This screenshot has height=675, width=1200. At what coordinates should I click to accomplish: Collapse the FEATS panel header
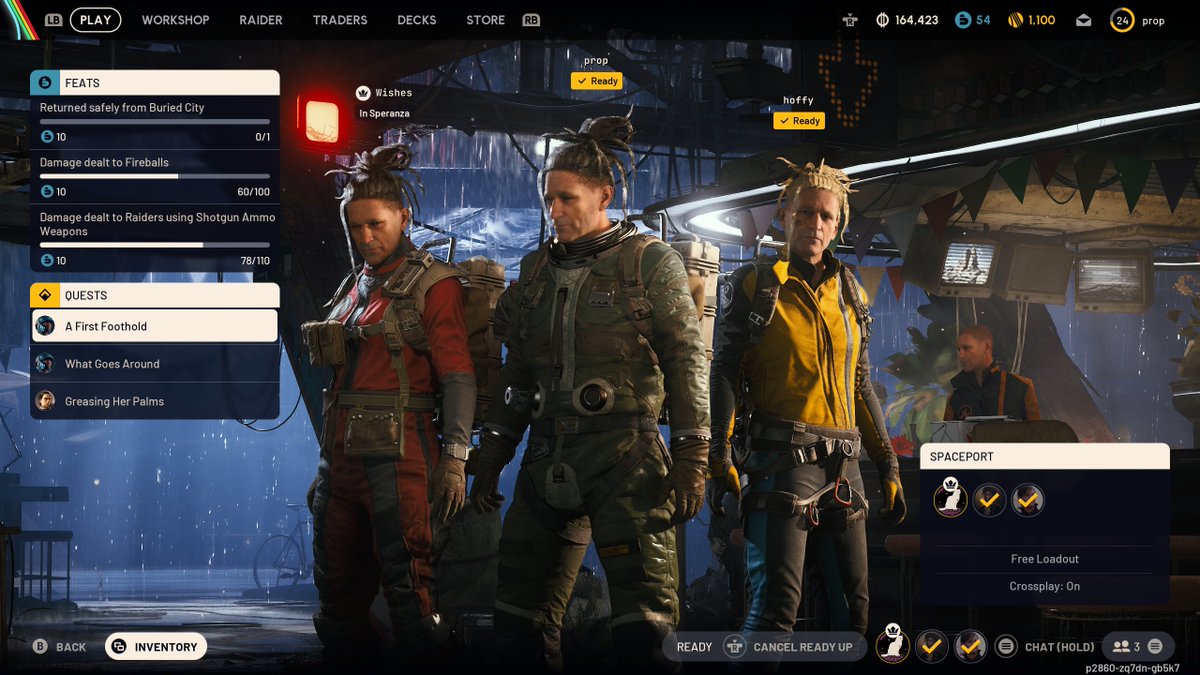tap(155, 83)
